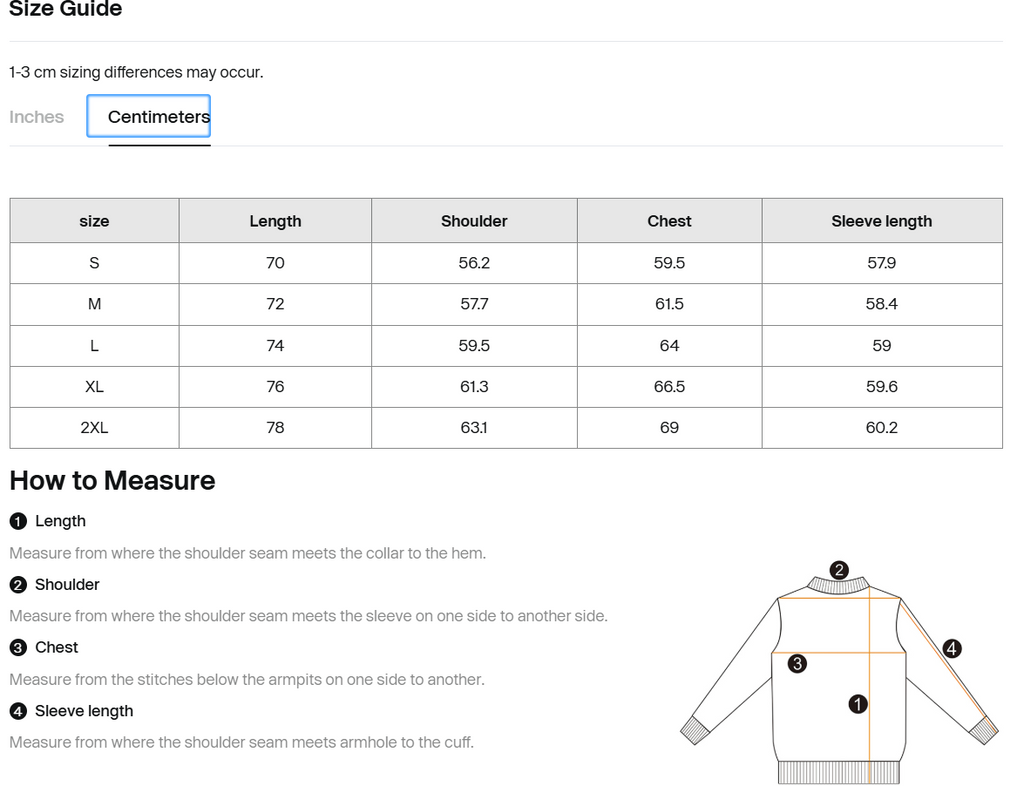The image size is (1024, 786).
Task: Click the number 2 Shoulder bullet icon
Action: pyautogui.click(x=18, y=585)
